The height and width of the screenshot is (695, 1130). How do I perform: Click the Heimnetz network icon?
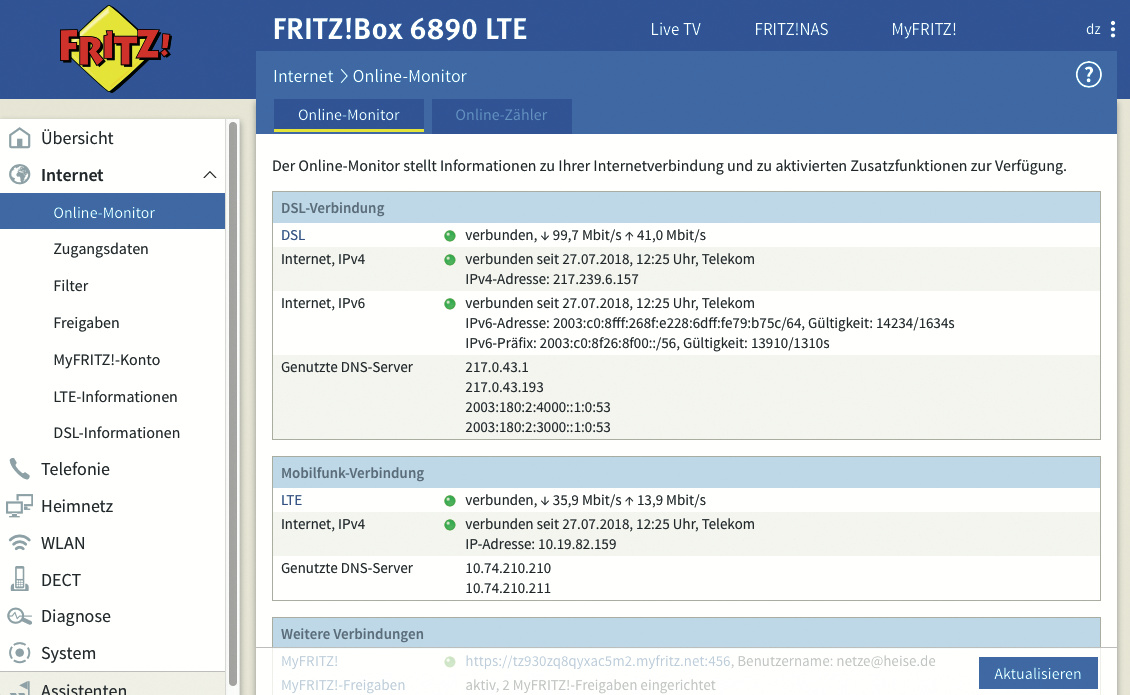(x=19, y=506)
